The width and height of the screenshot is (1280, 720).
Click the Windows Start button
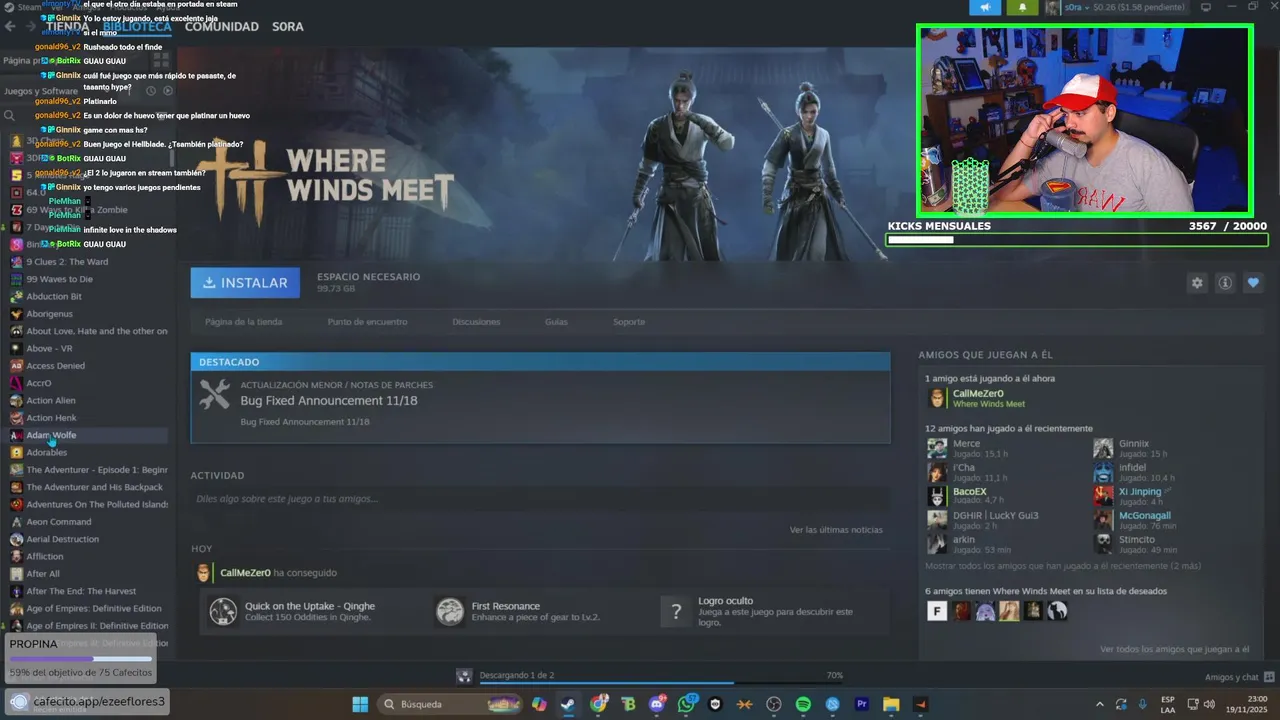[360, 704]
